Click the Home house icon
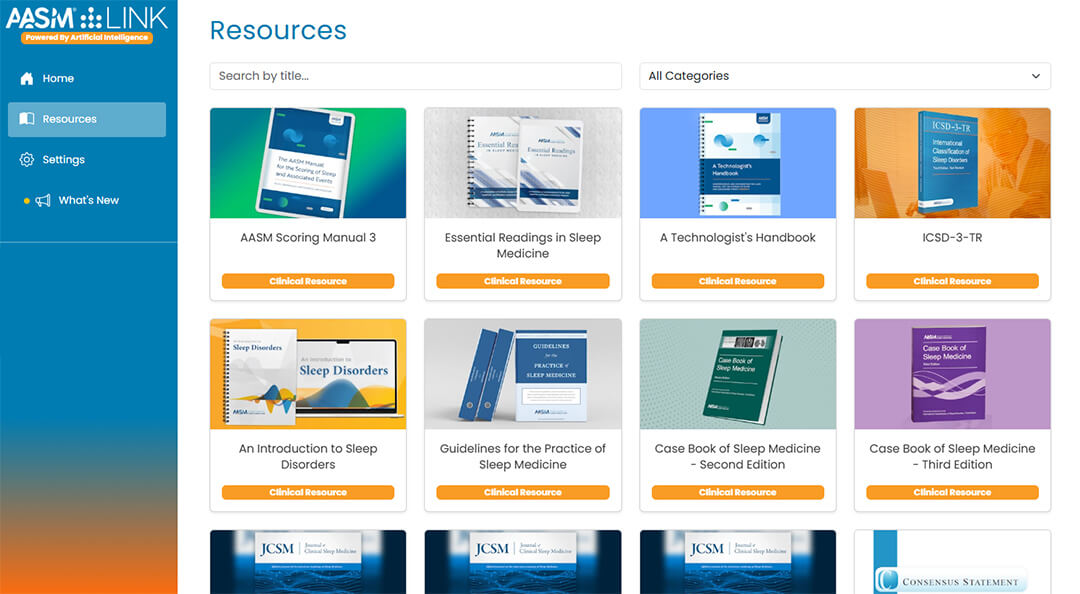The height and width of the screenshot is (594, 1080). [27, 79]
